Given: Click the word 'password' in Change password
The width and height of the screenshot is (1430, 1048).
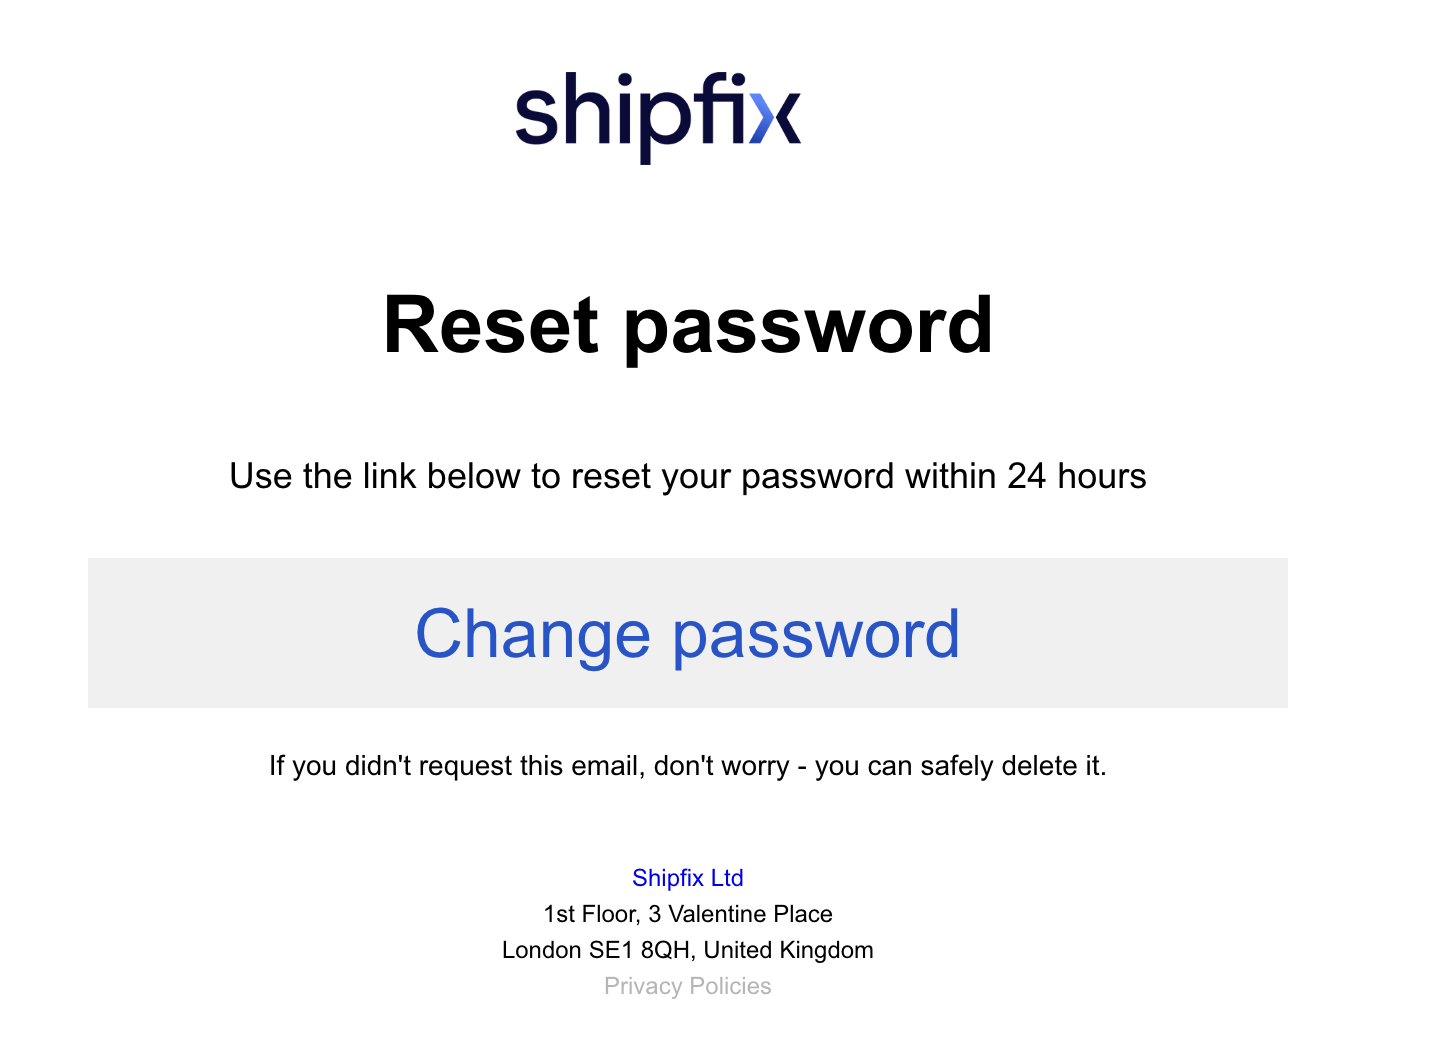Looking at the screenshot, I should [815, 636].
